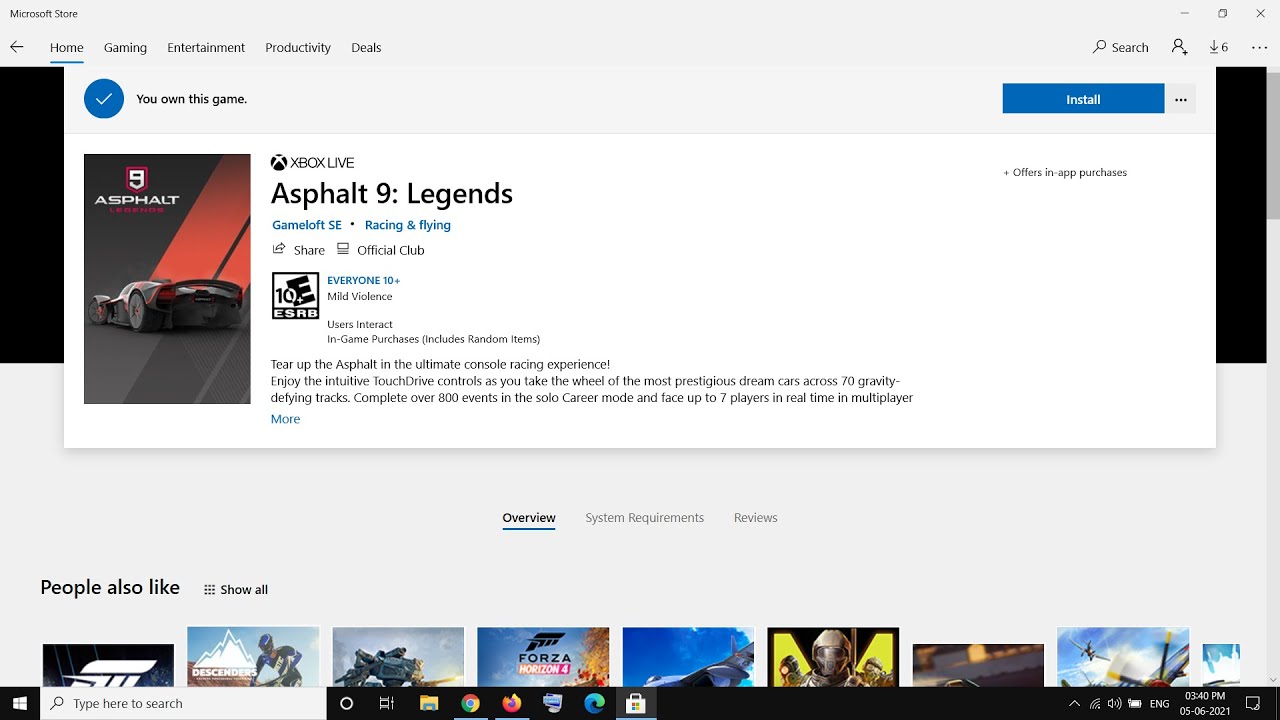The width and height of the screenshot is (1280, 720).
Task: Open the yellow helmeted soldier game tile
Action: tap(833, 657)
